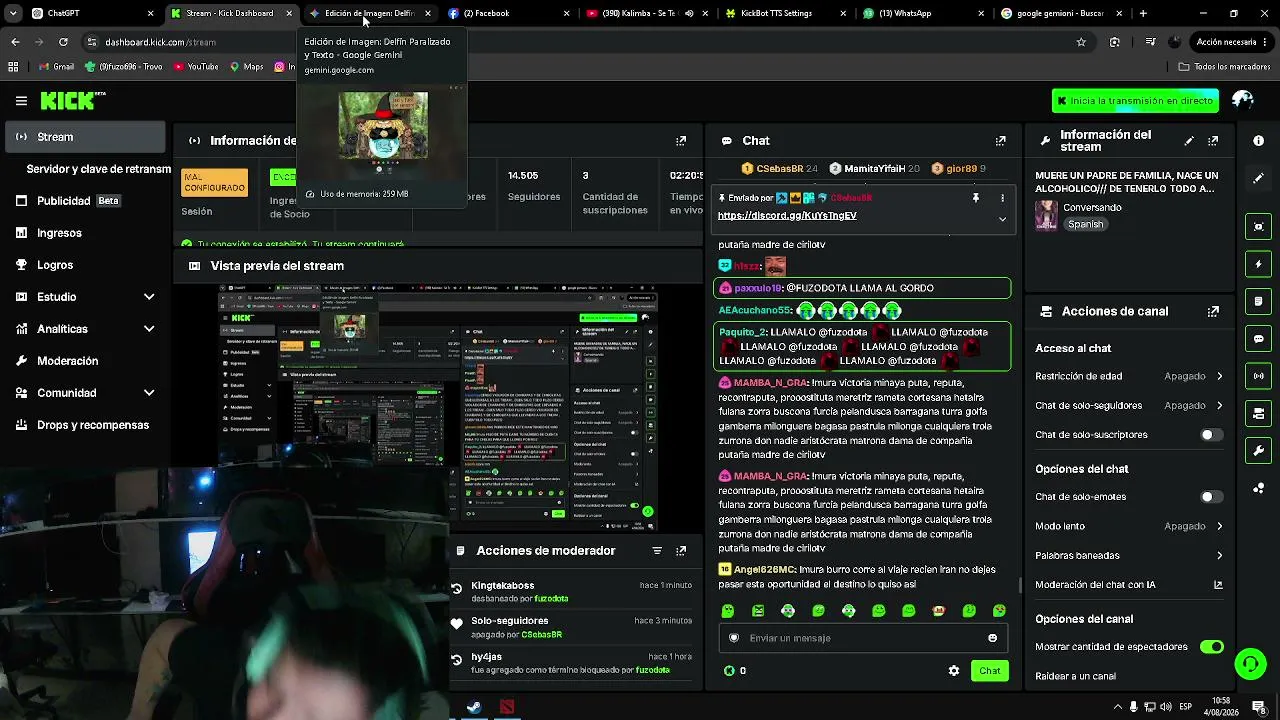This screenshot has width=1280, height=720.
Task: Open Publicidad in the sidebar
Action: pyautogui.click(x=85, y=201)
